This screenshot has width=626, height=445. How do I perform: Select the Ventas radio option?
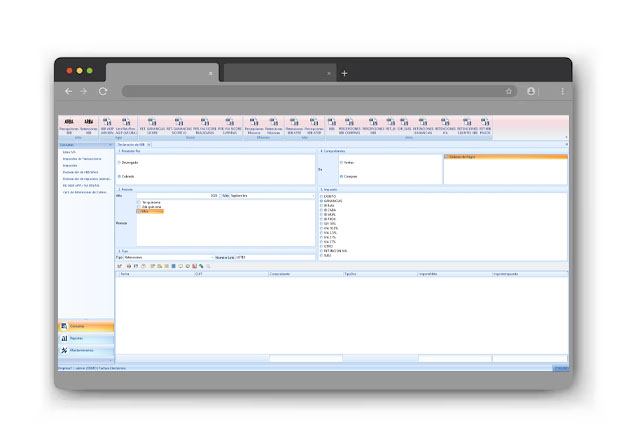pos(342,161)
